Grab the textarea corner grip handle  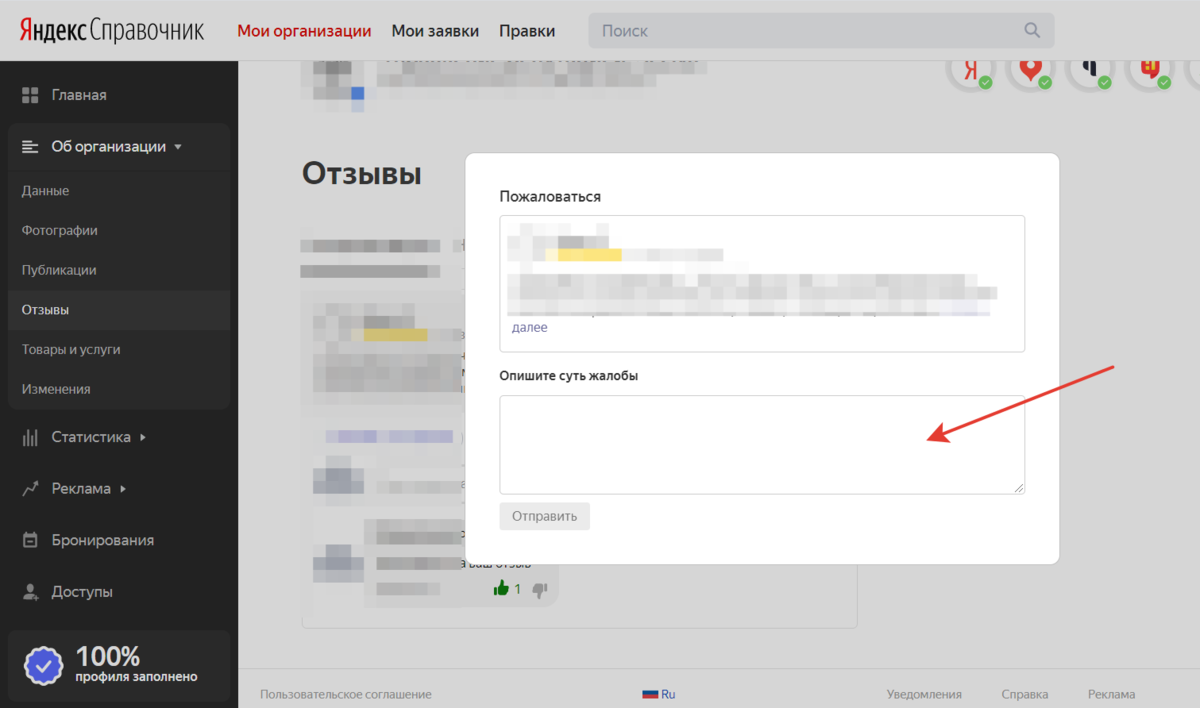tap(1019, 488)
